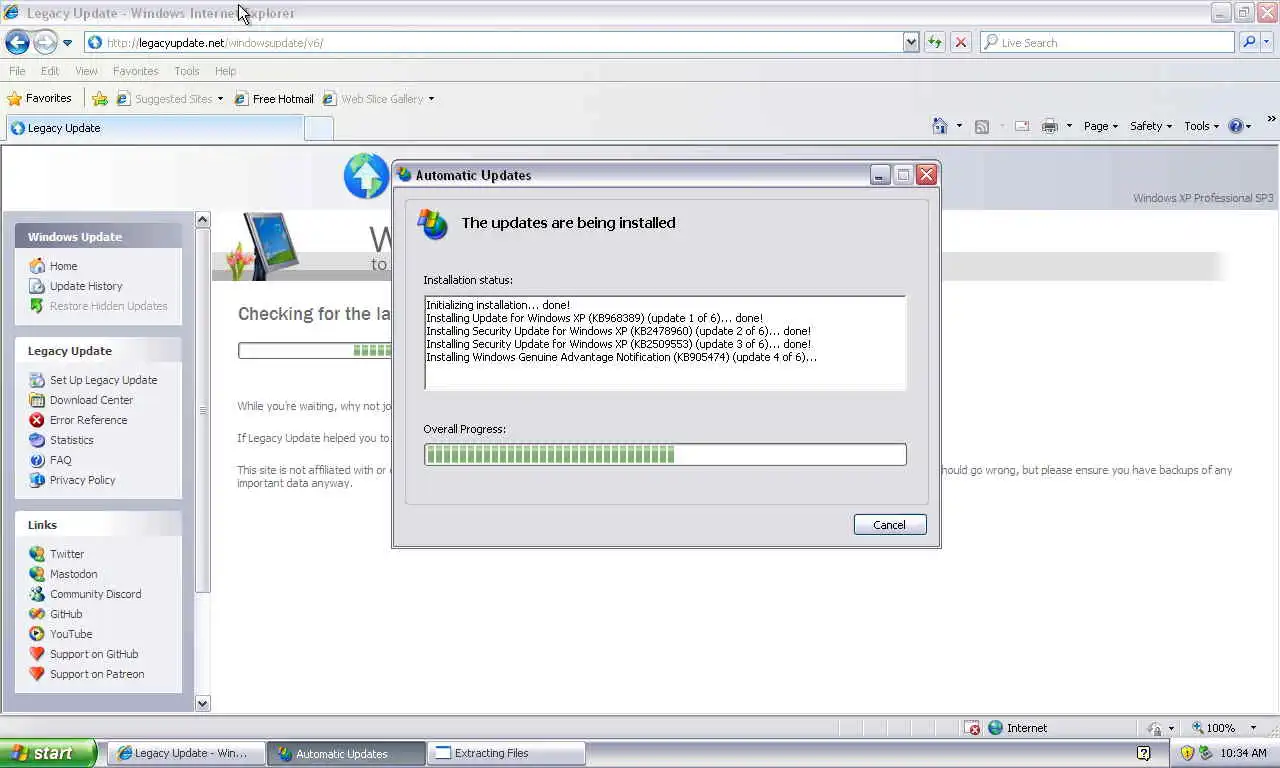This screenshot has width=1280, height=768.
Task: Cancel the Automatic Updates installation
Action: point(890,525)
